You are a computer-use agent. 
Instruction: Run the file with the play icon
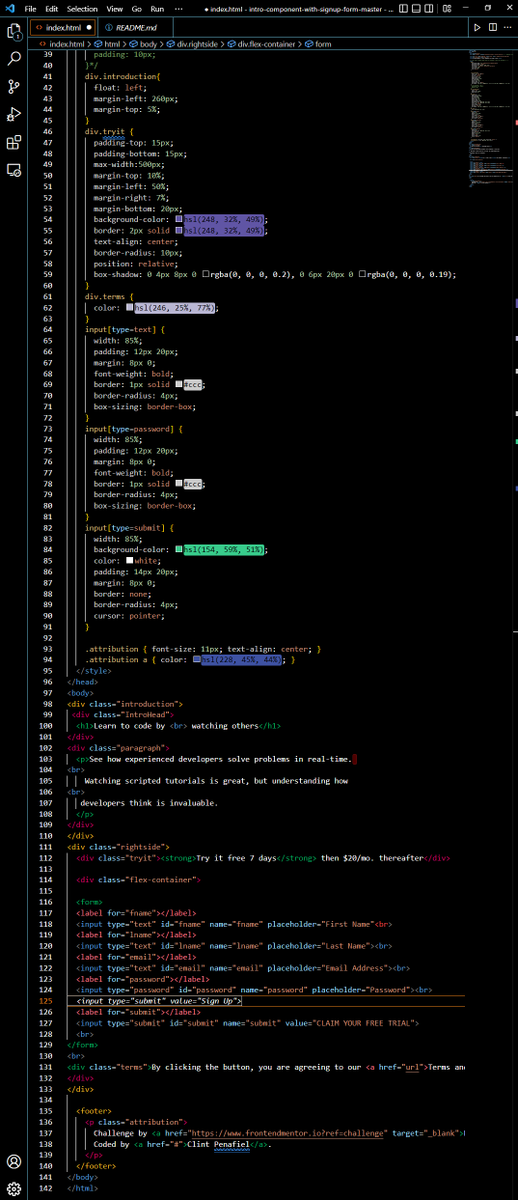477,28
